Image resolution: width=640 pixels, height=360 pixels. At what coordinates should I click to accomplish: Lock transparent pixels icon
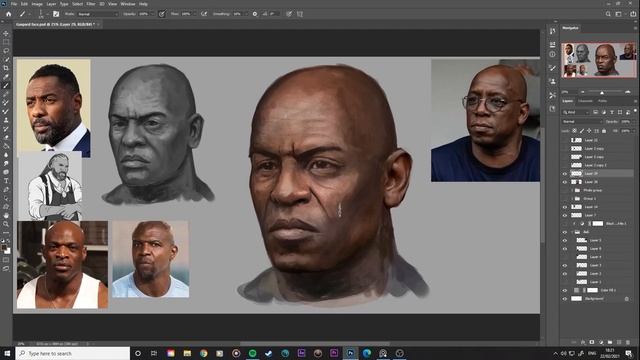[574, 131]
